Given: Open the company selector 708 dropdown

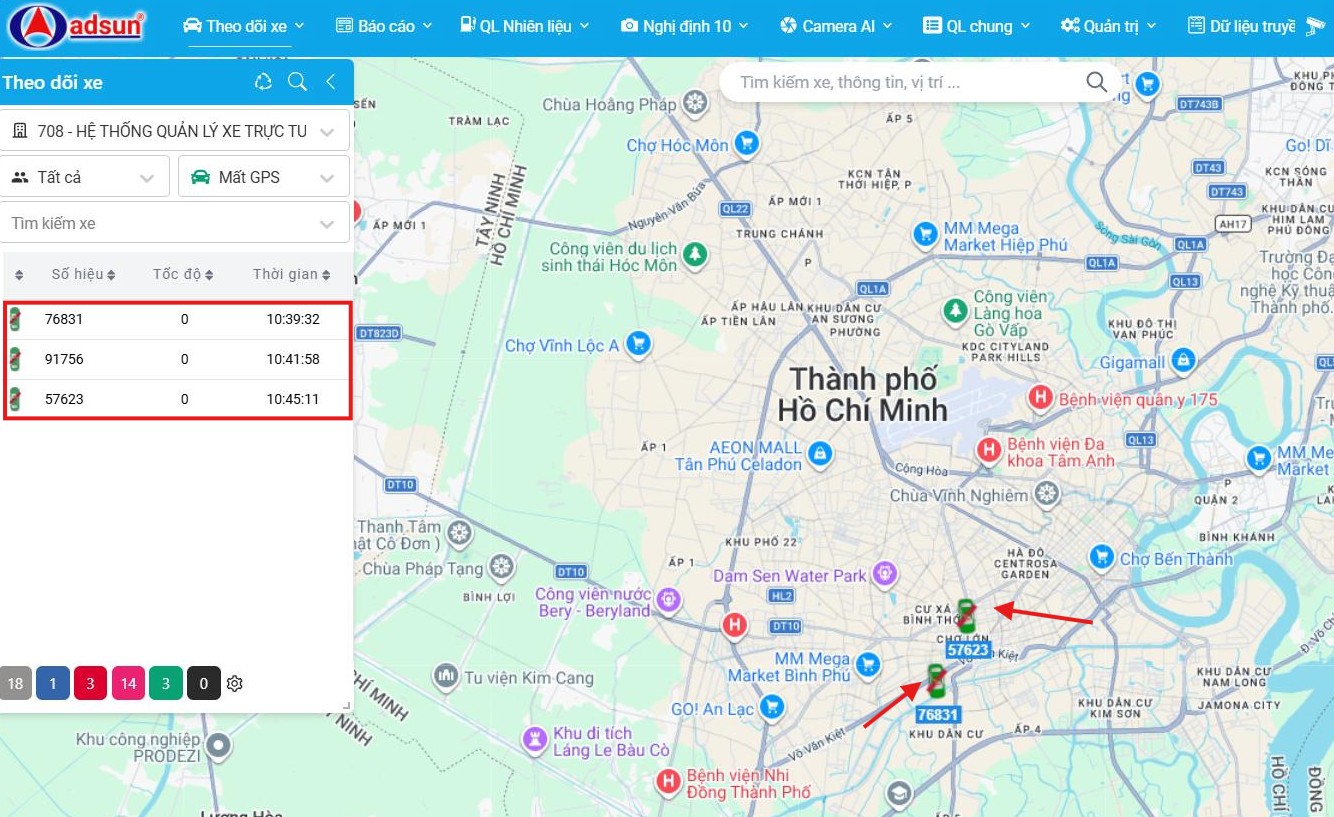Looking at the screenshot, I should pyautogui.click(x=175, y=131).
